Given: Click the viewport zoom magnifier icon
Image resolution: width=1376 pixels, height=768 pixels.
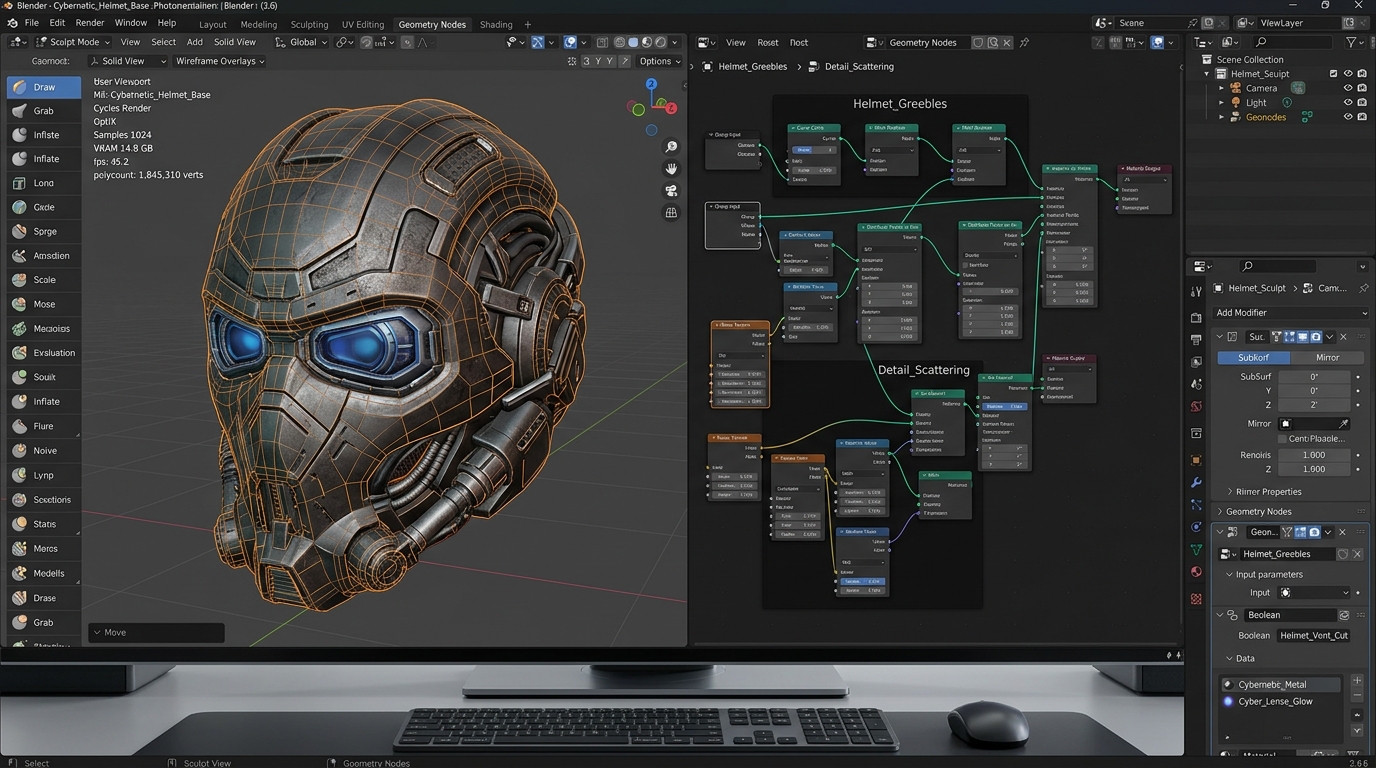Looking at the screenshot, I should click(671, 147).
